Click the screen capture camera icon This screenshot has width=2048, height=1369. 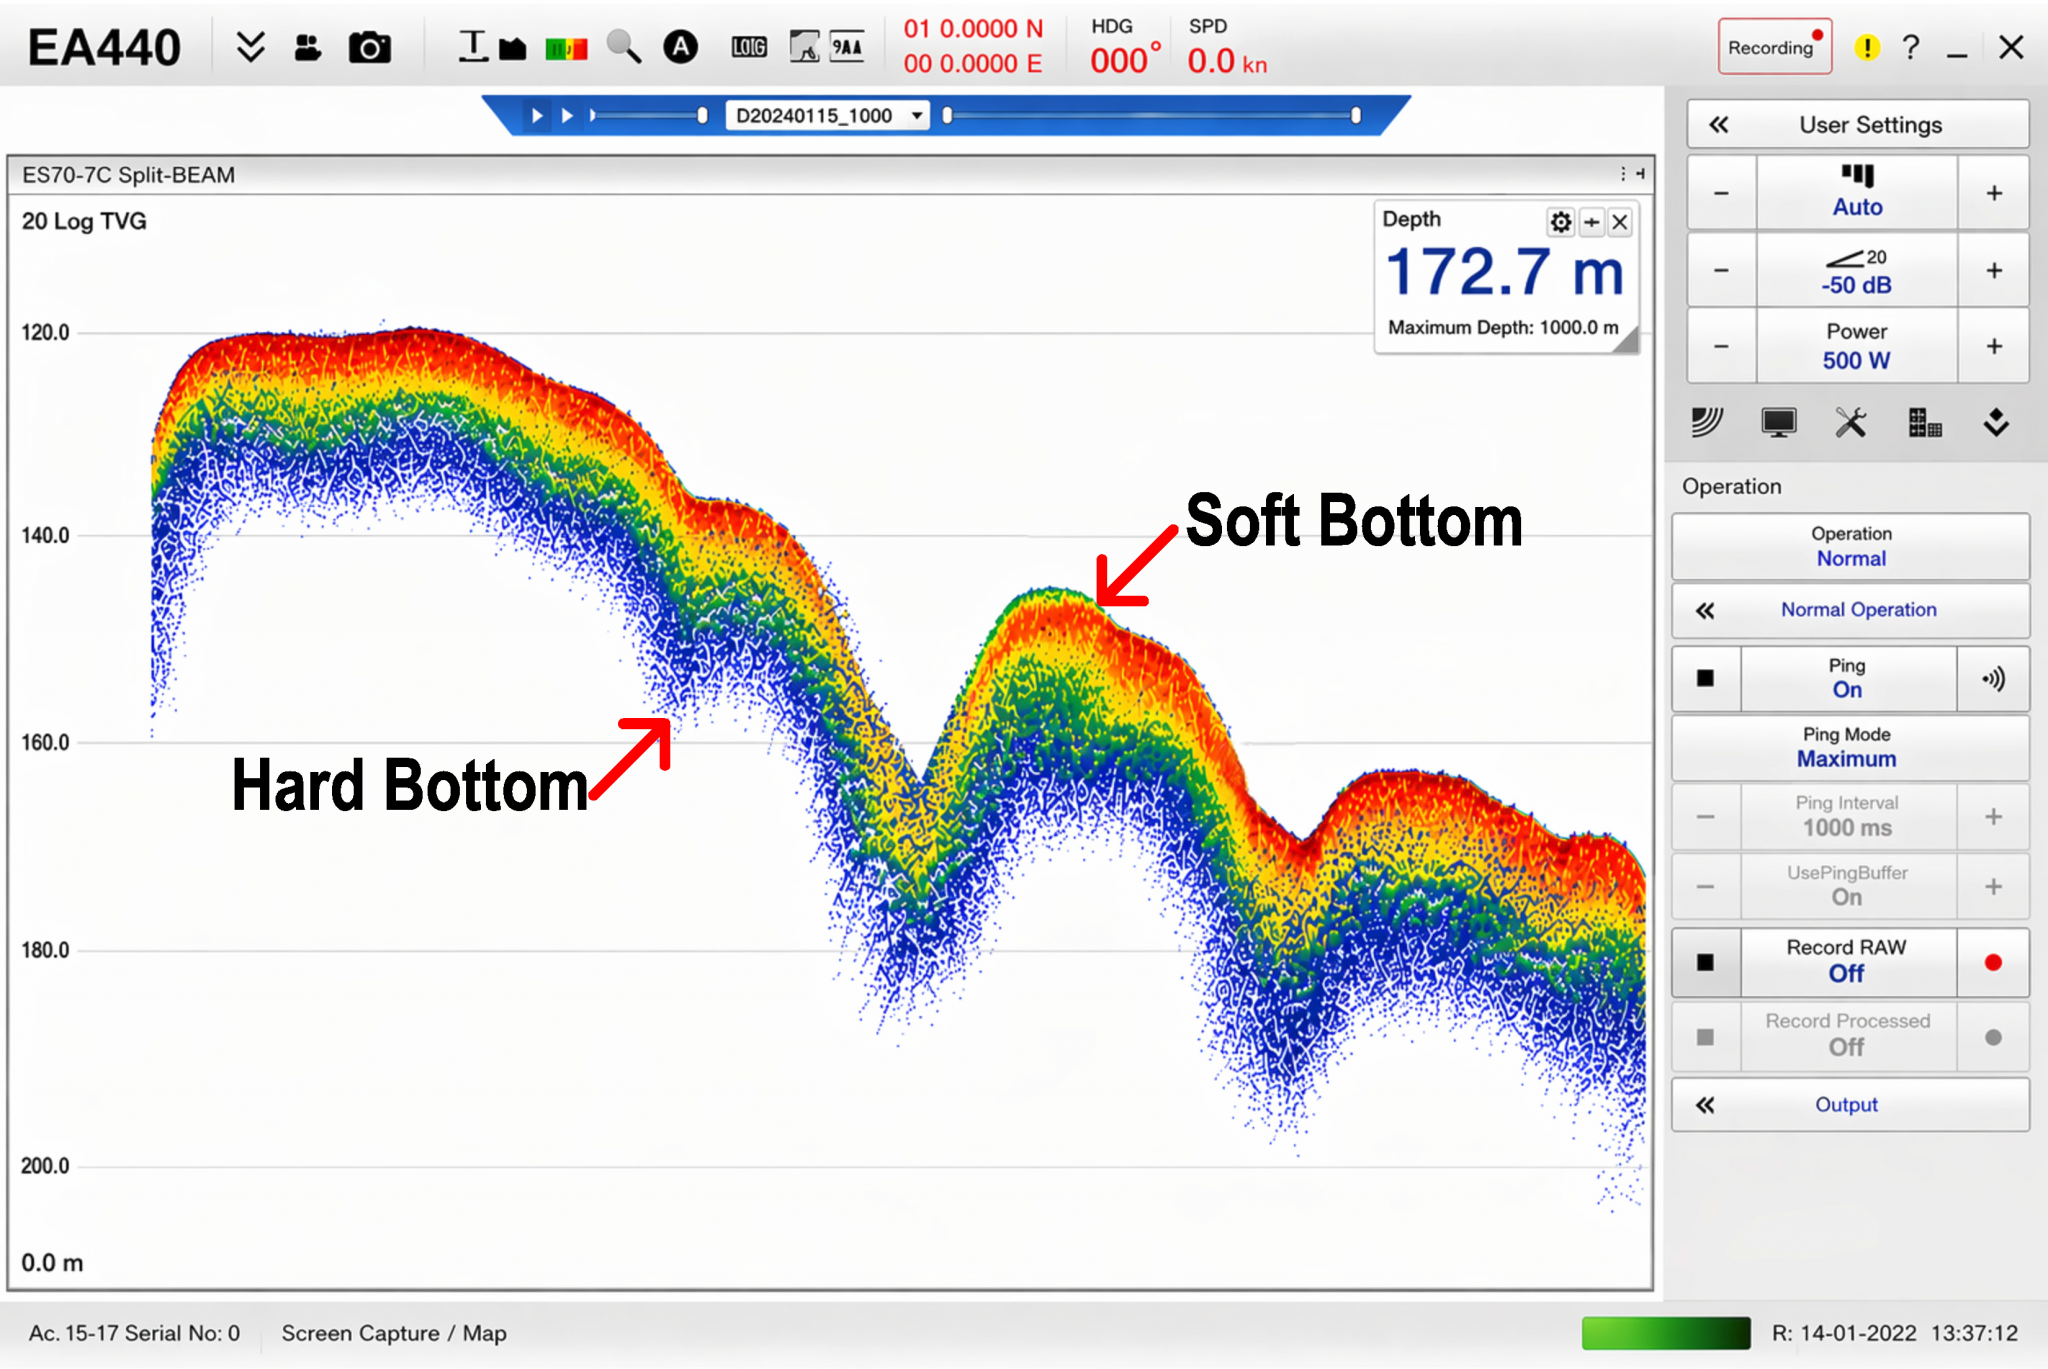(369, 47)
